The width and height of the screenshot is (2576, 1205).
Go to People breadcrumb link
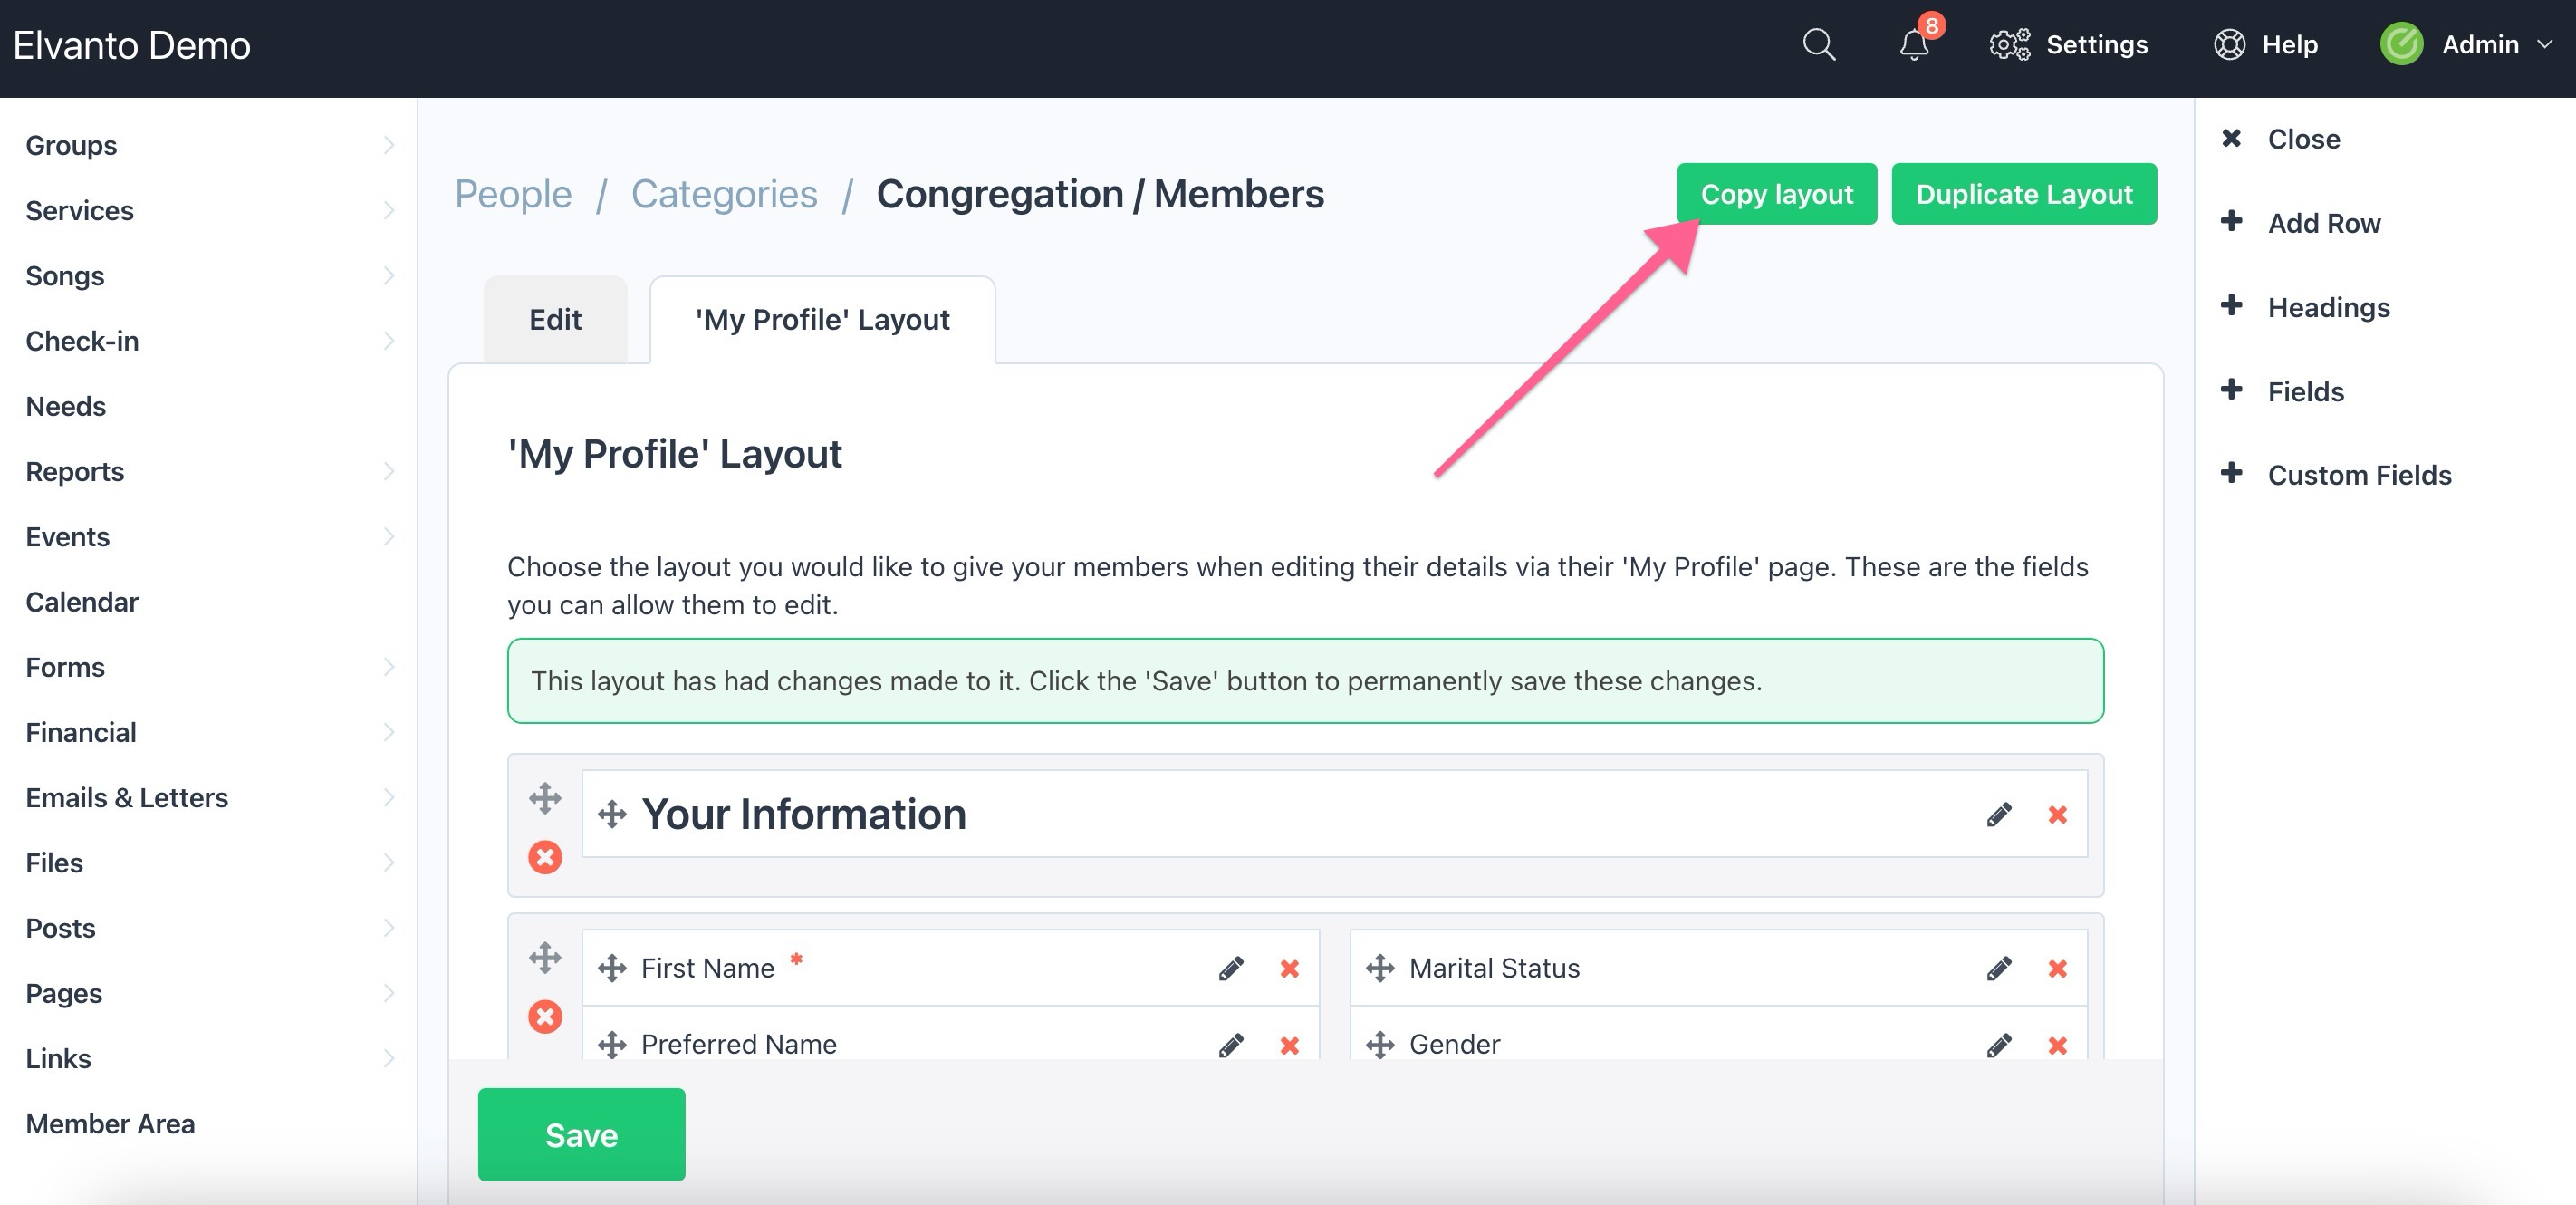pos(513,194)
